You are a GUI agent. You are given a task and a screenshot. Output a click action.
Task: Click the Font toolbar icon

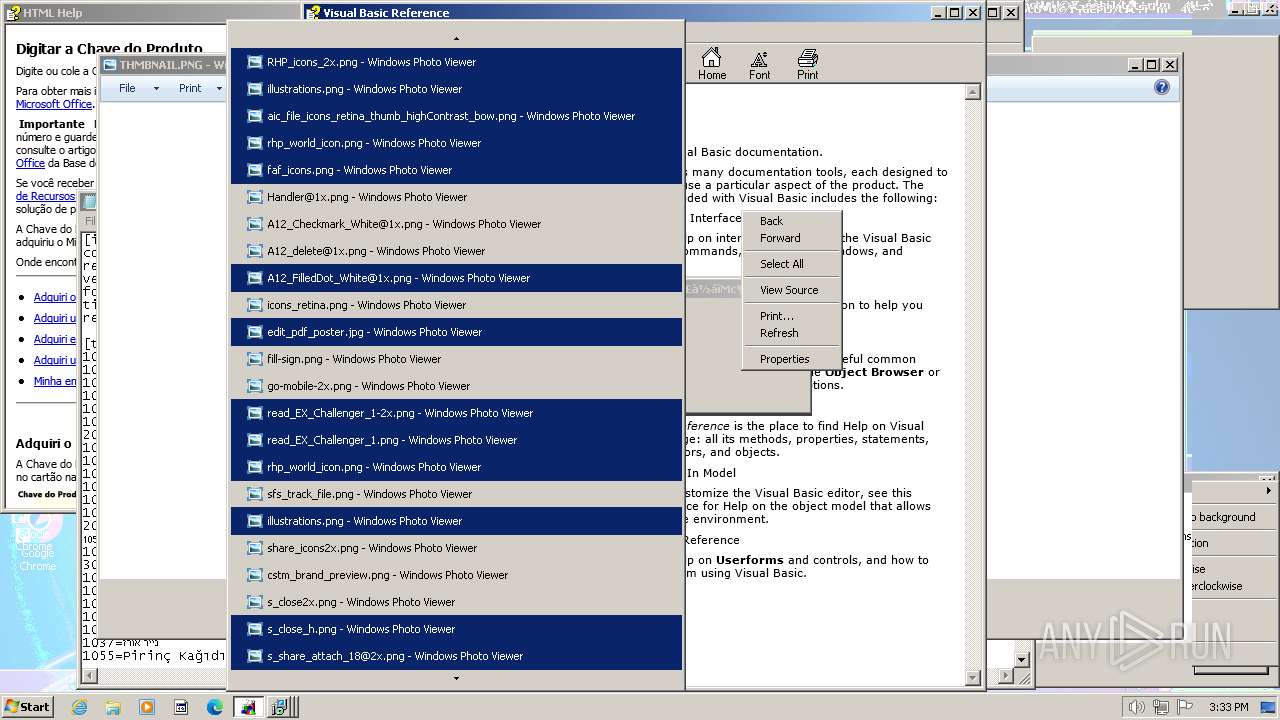pyautogui.click(x=759, y=63)
